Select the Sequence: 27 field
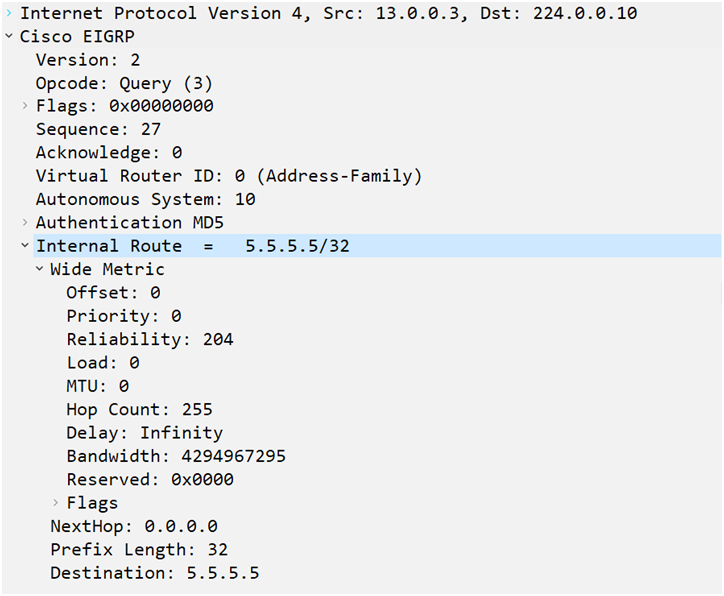This screenshot has height=596, width=724. (98, 129)
